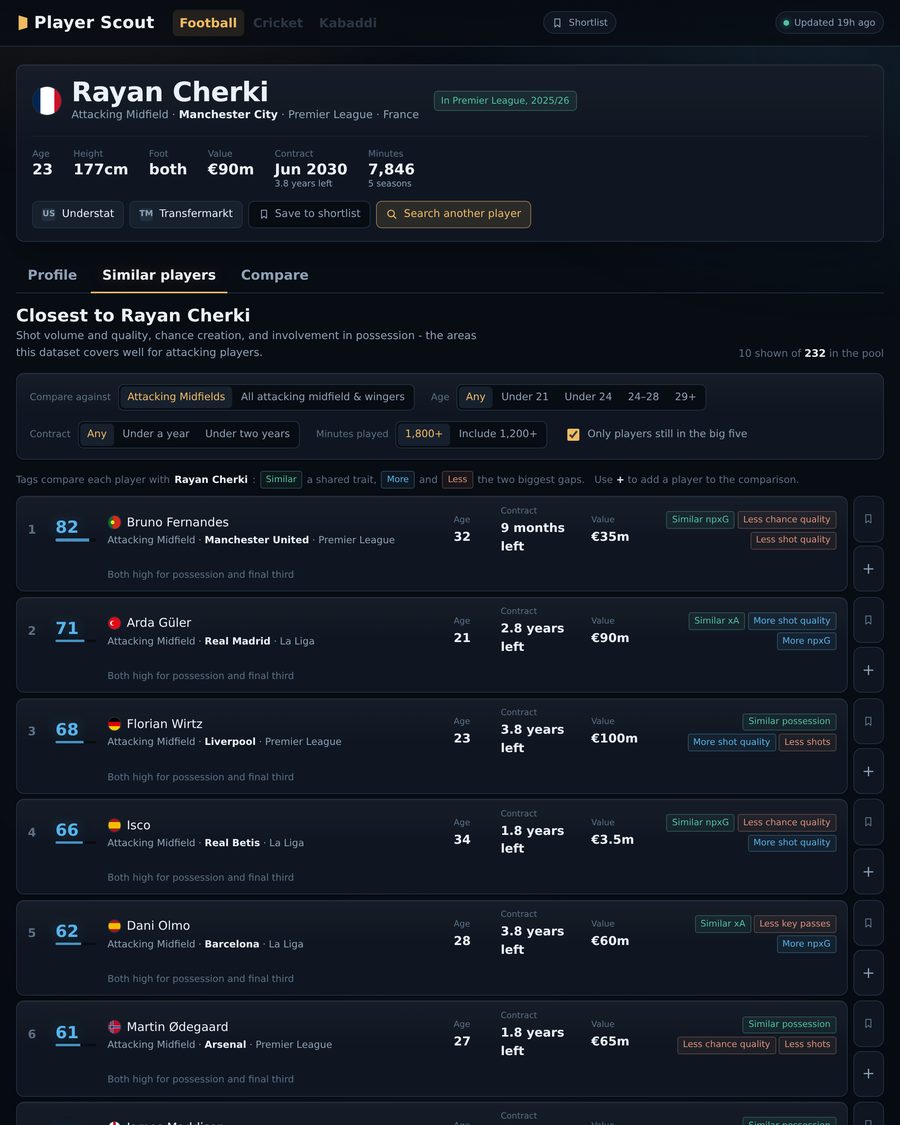The width and height of the screenshot is (900, 1125).
Task: Select 1,800+ minutes played
Action: 423,434
